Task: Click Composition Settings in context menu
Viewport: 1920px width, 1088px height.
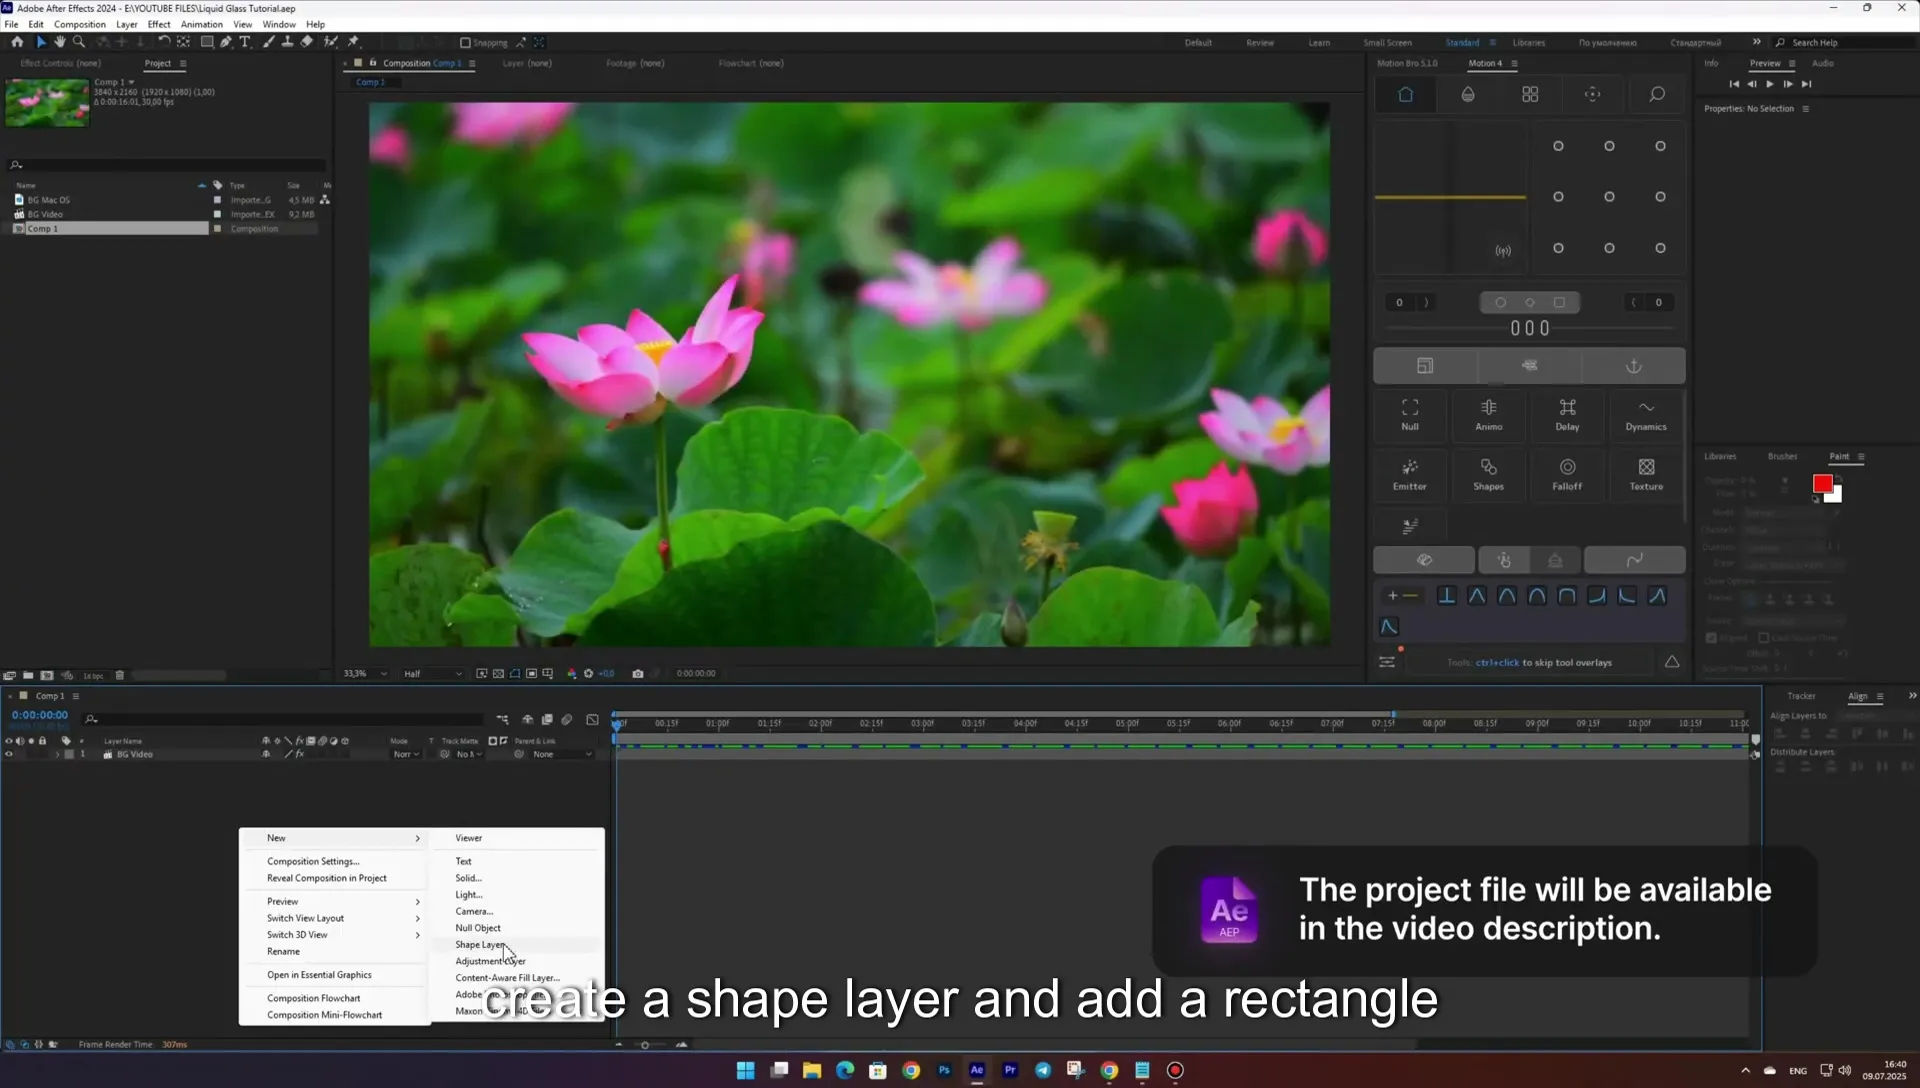Action: (313, 862)
